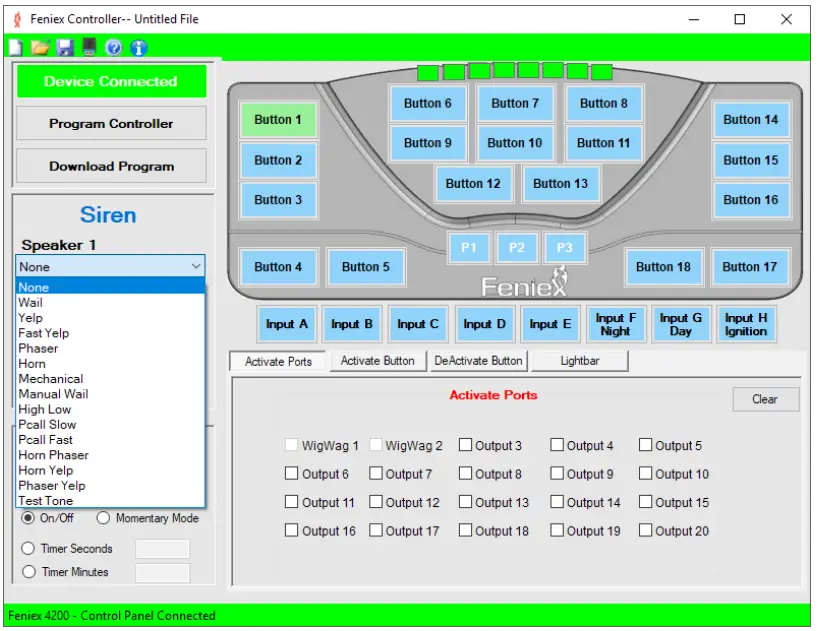This screenshot has width=818, height=631.
Task: Pick Horn Phaser from the siren list
Action: point(110,455)
